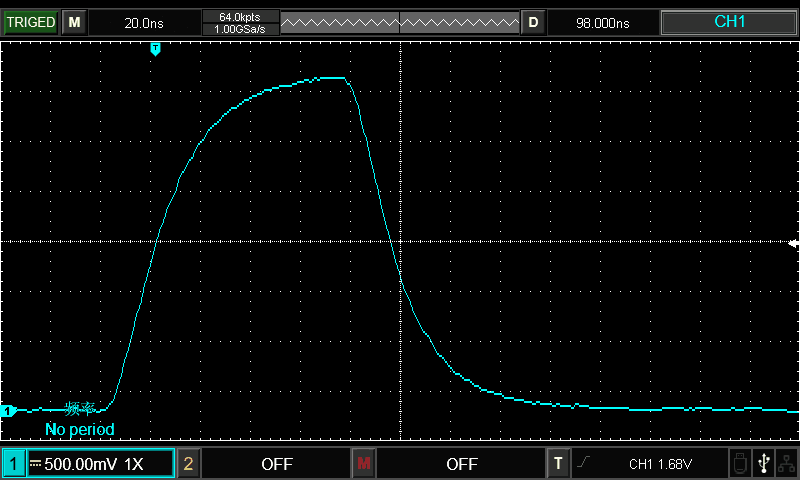Viewport: 800px width, 480px height.
Task: Click the No period frequency measurement
Action: tap(80, 429)
